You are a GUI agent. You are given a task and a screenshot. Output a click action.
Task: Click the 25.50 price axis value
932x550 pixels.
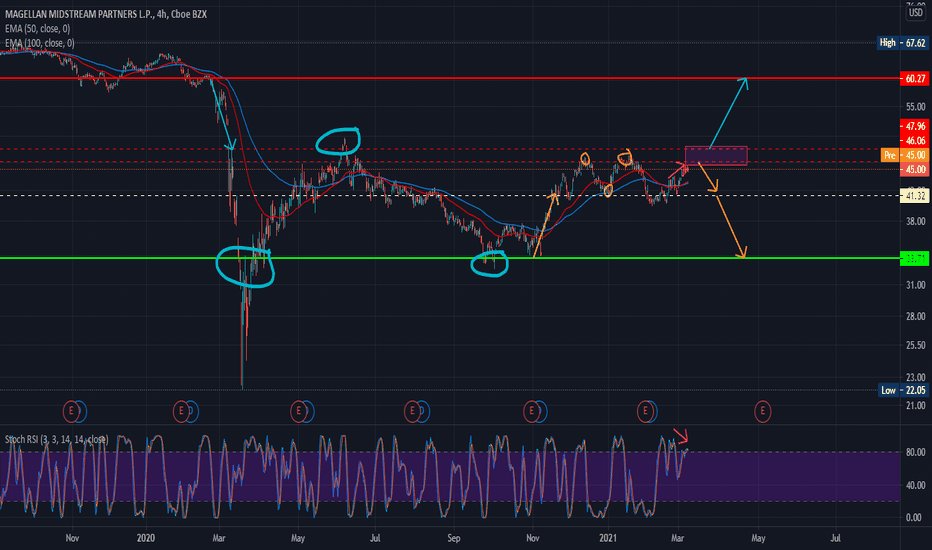coord(916,345)
